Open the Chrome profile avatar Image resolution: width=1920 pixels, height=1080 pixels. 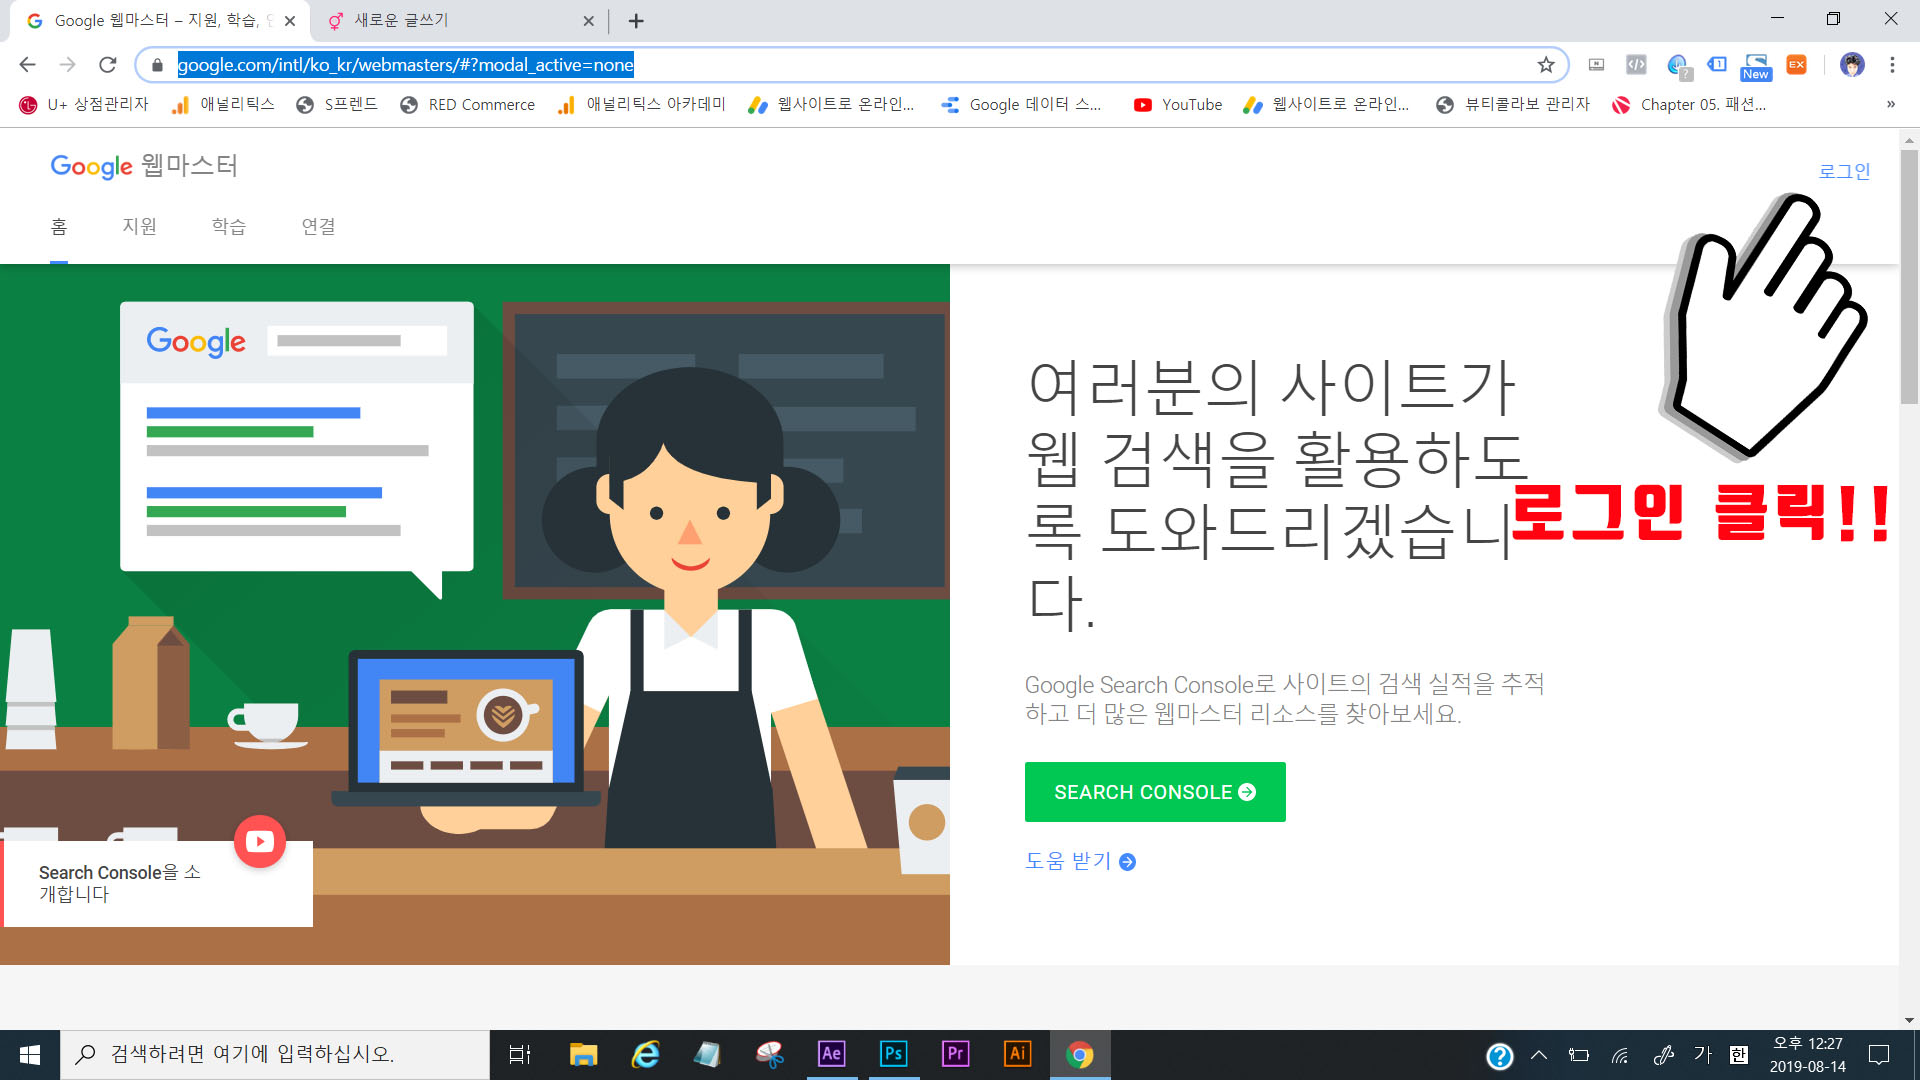click(x=1852, y=65)
